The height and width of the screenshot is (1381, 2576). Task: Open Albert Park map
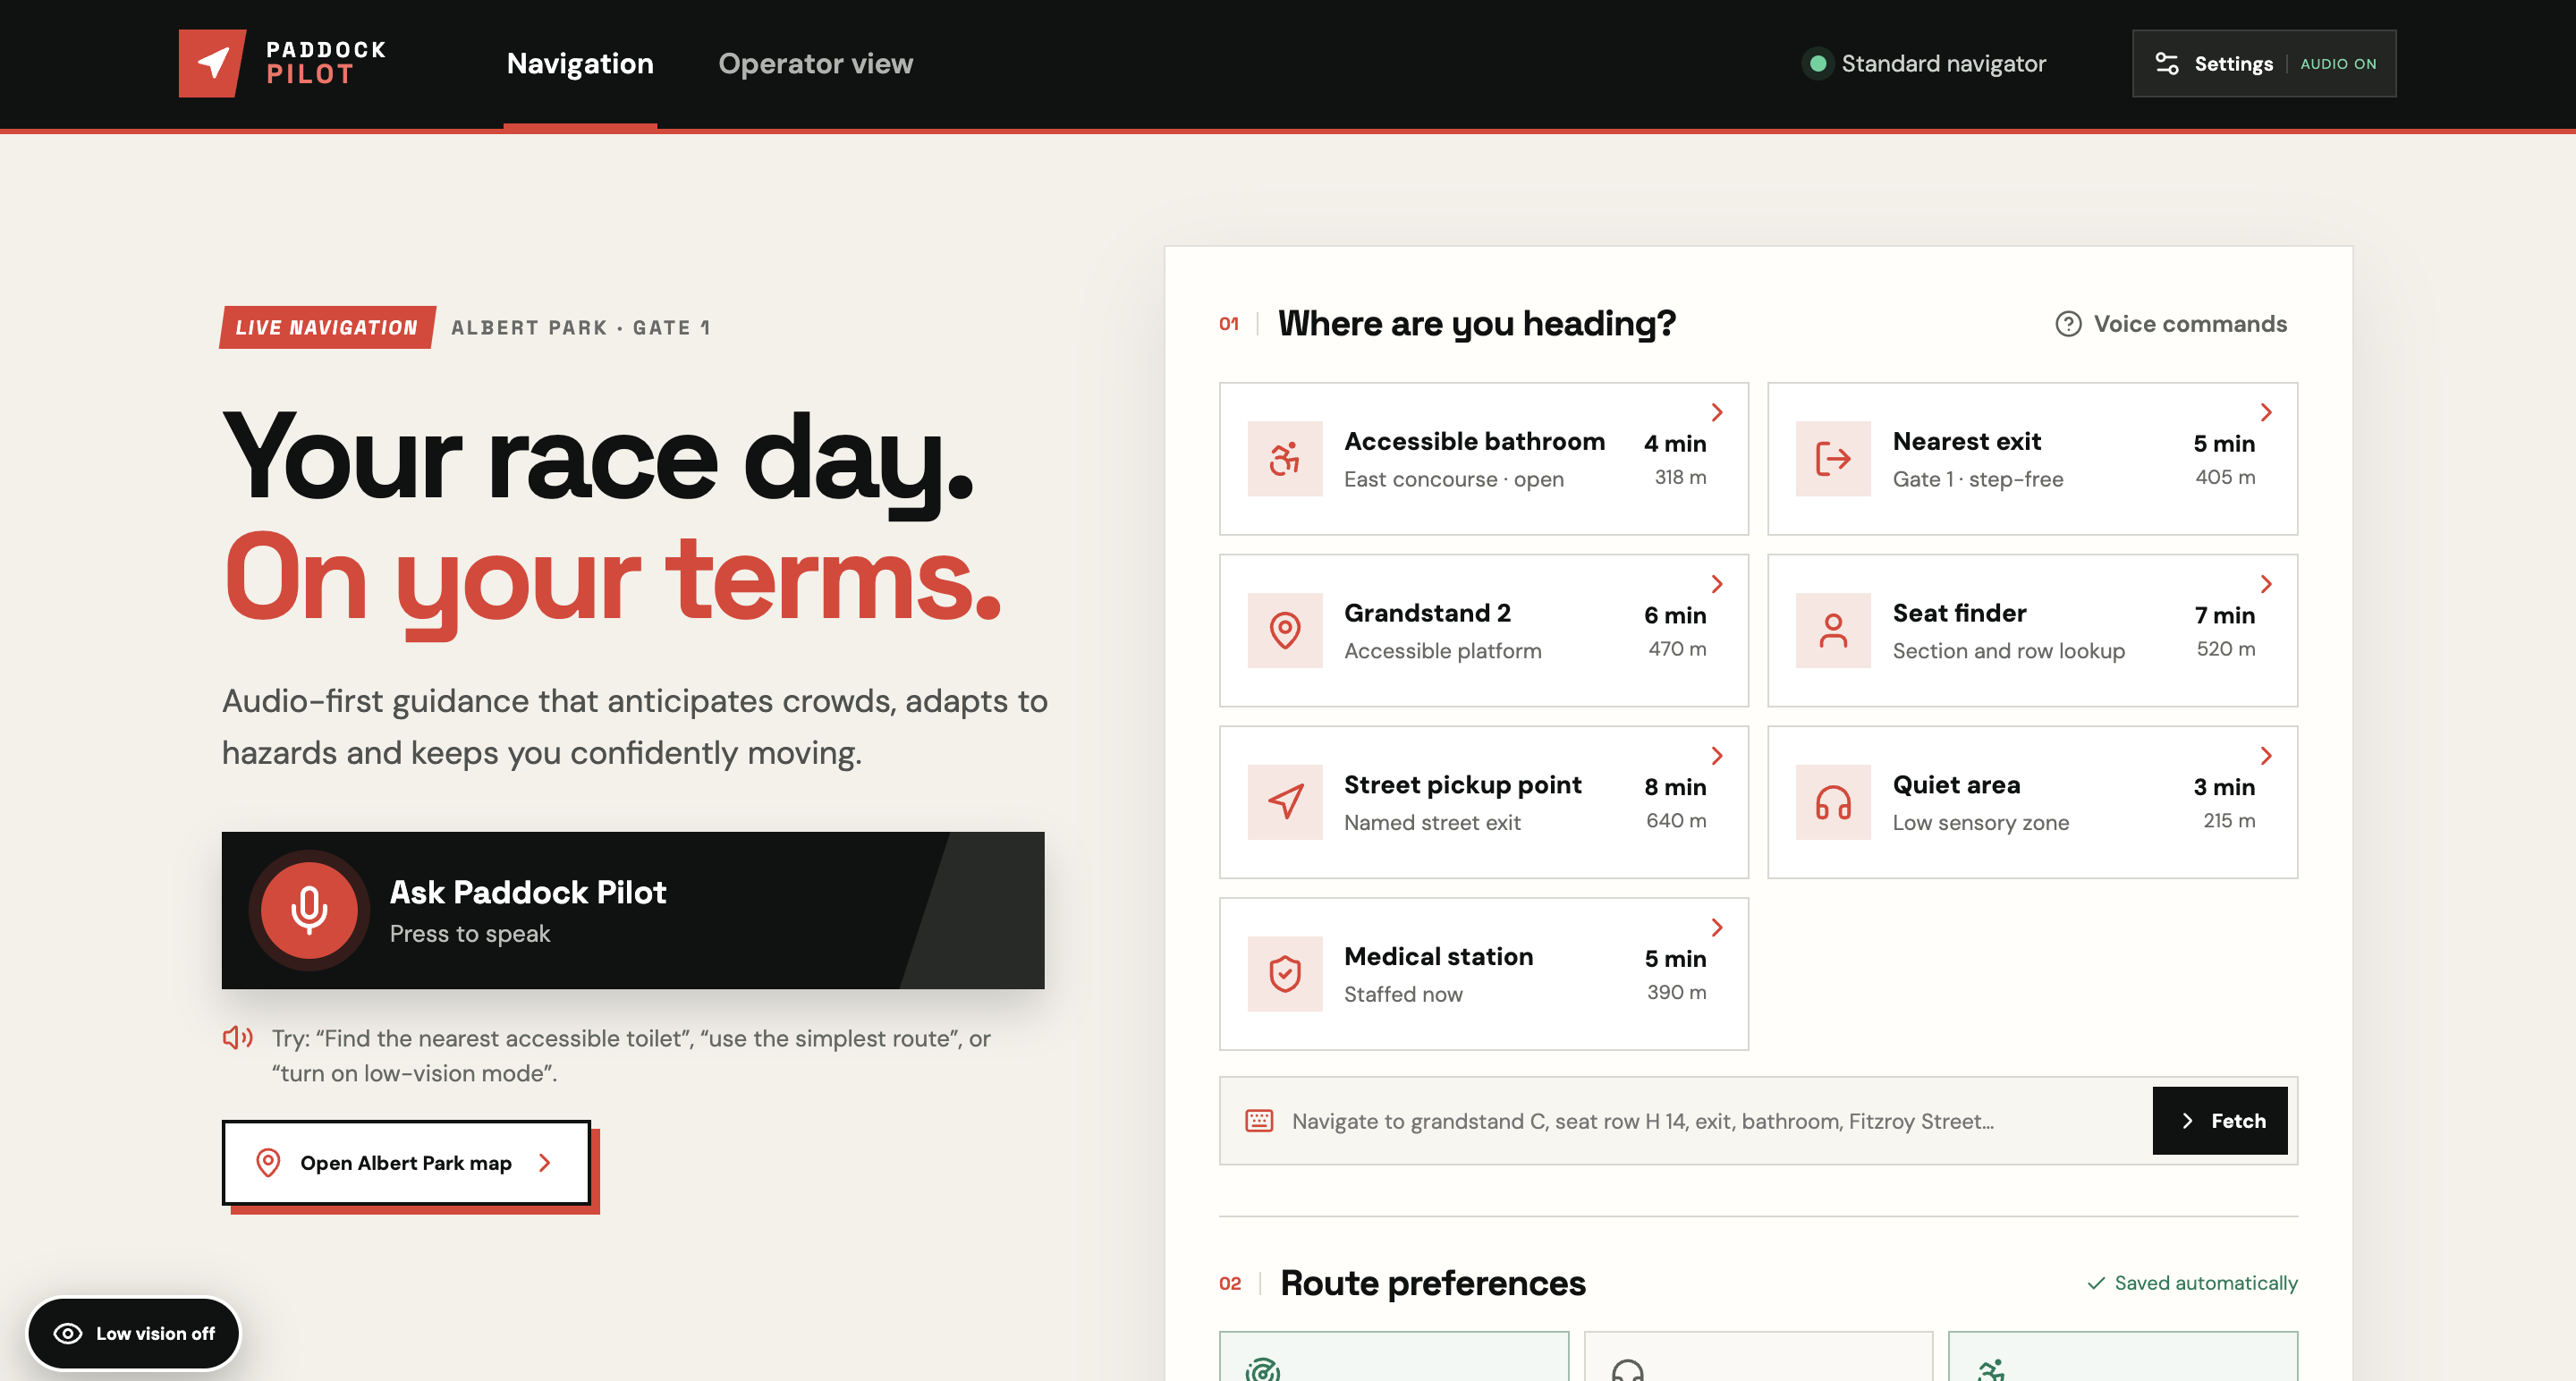coord(406,1163)
